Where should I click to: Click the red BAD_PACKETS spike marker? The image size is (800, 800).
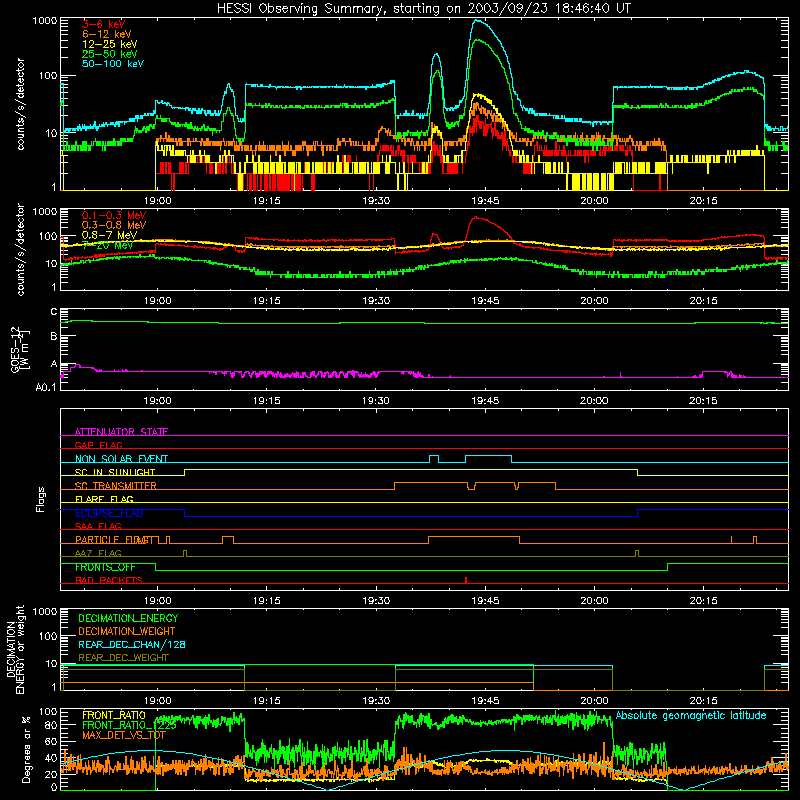[466, 580]
